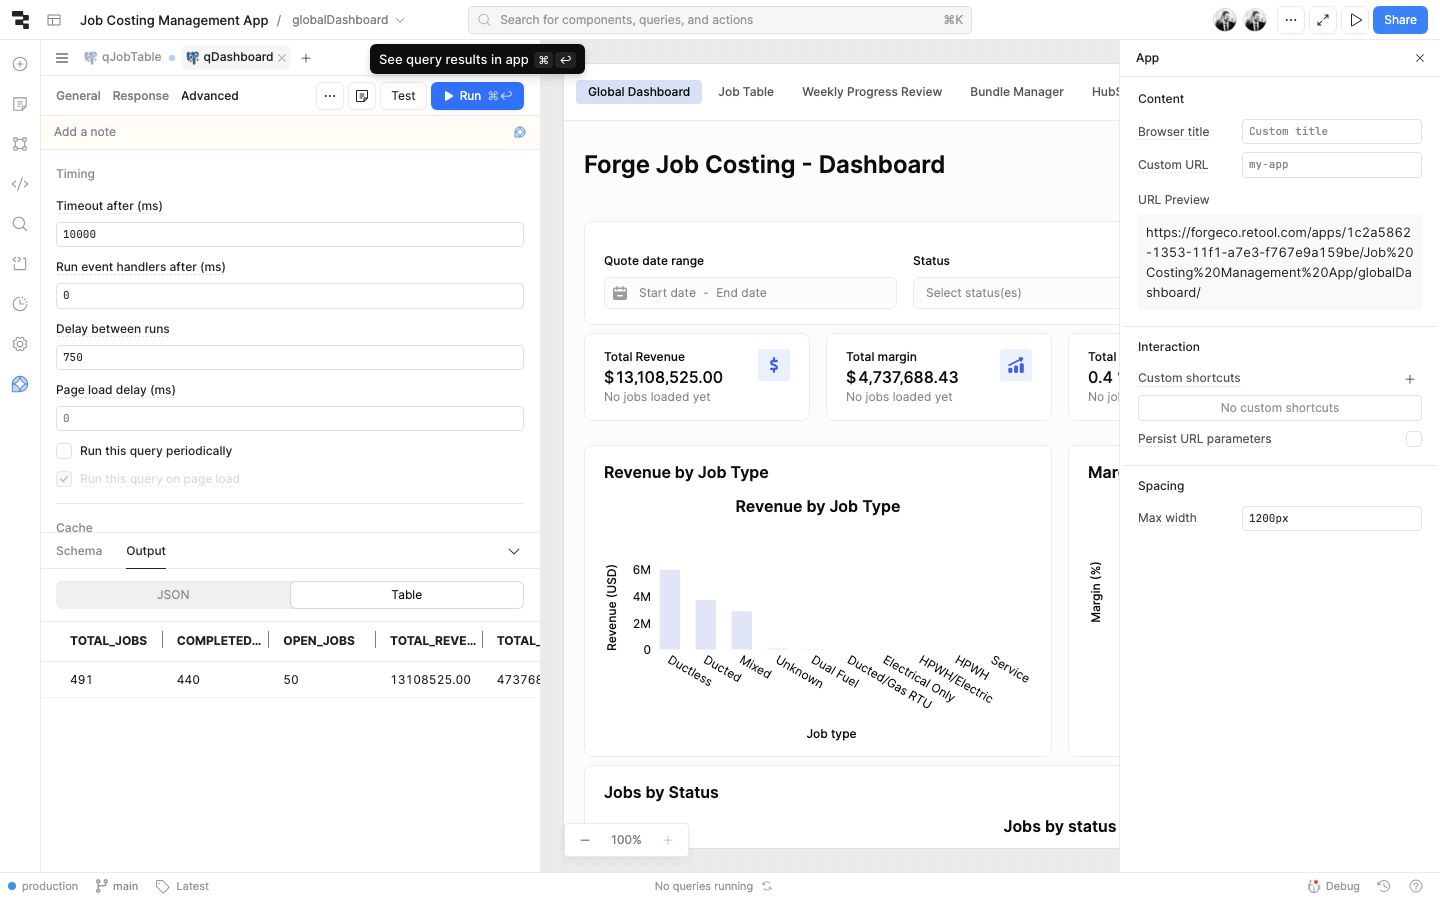
Task: Add a new query tab
Action: click(306, 58)
